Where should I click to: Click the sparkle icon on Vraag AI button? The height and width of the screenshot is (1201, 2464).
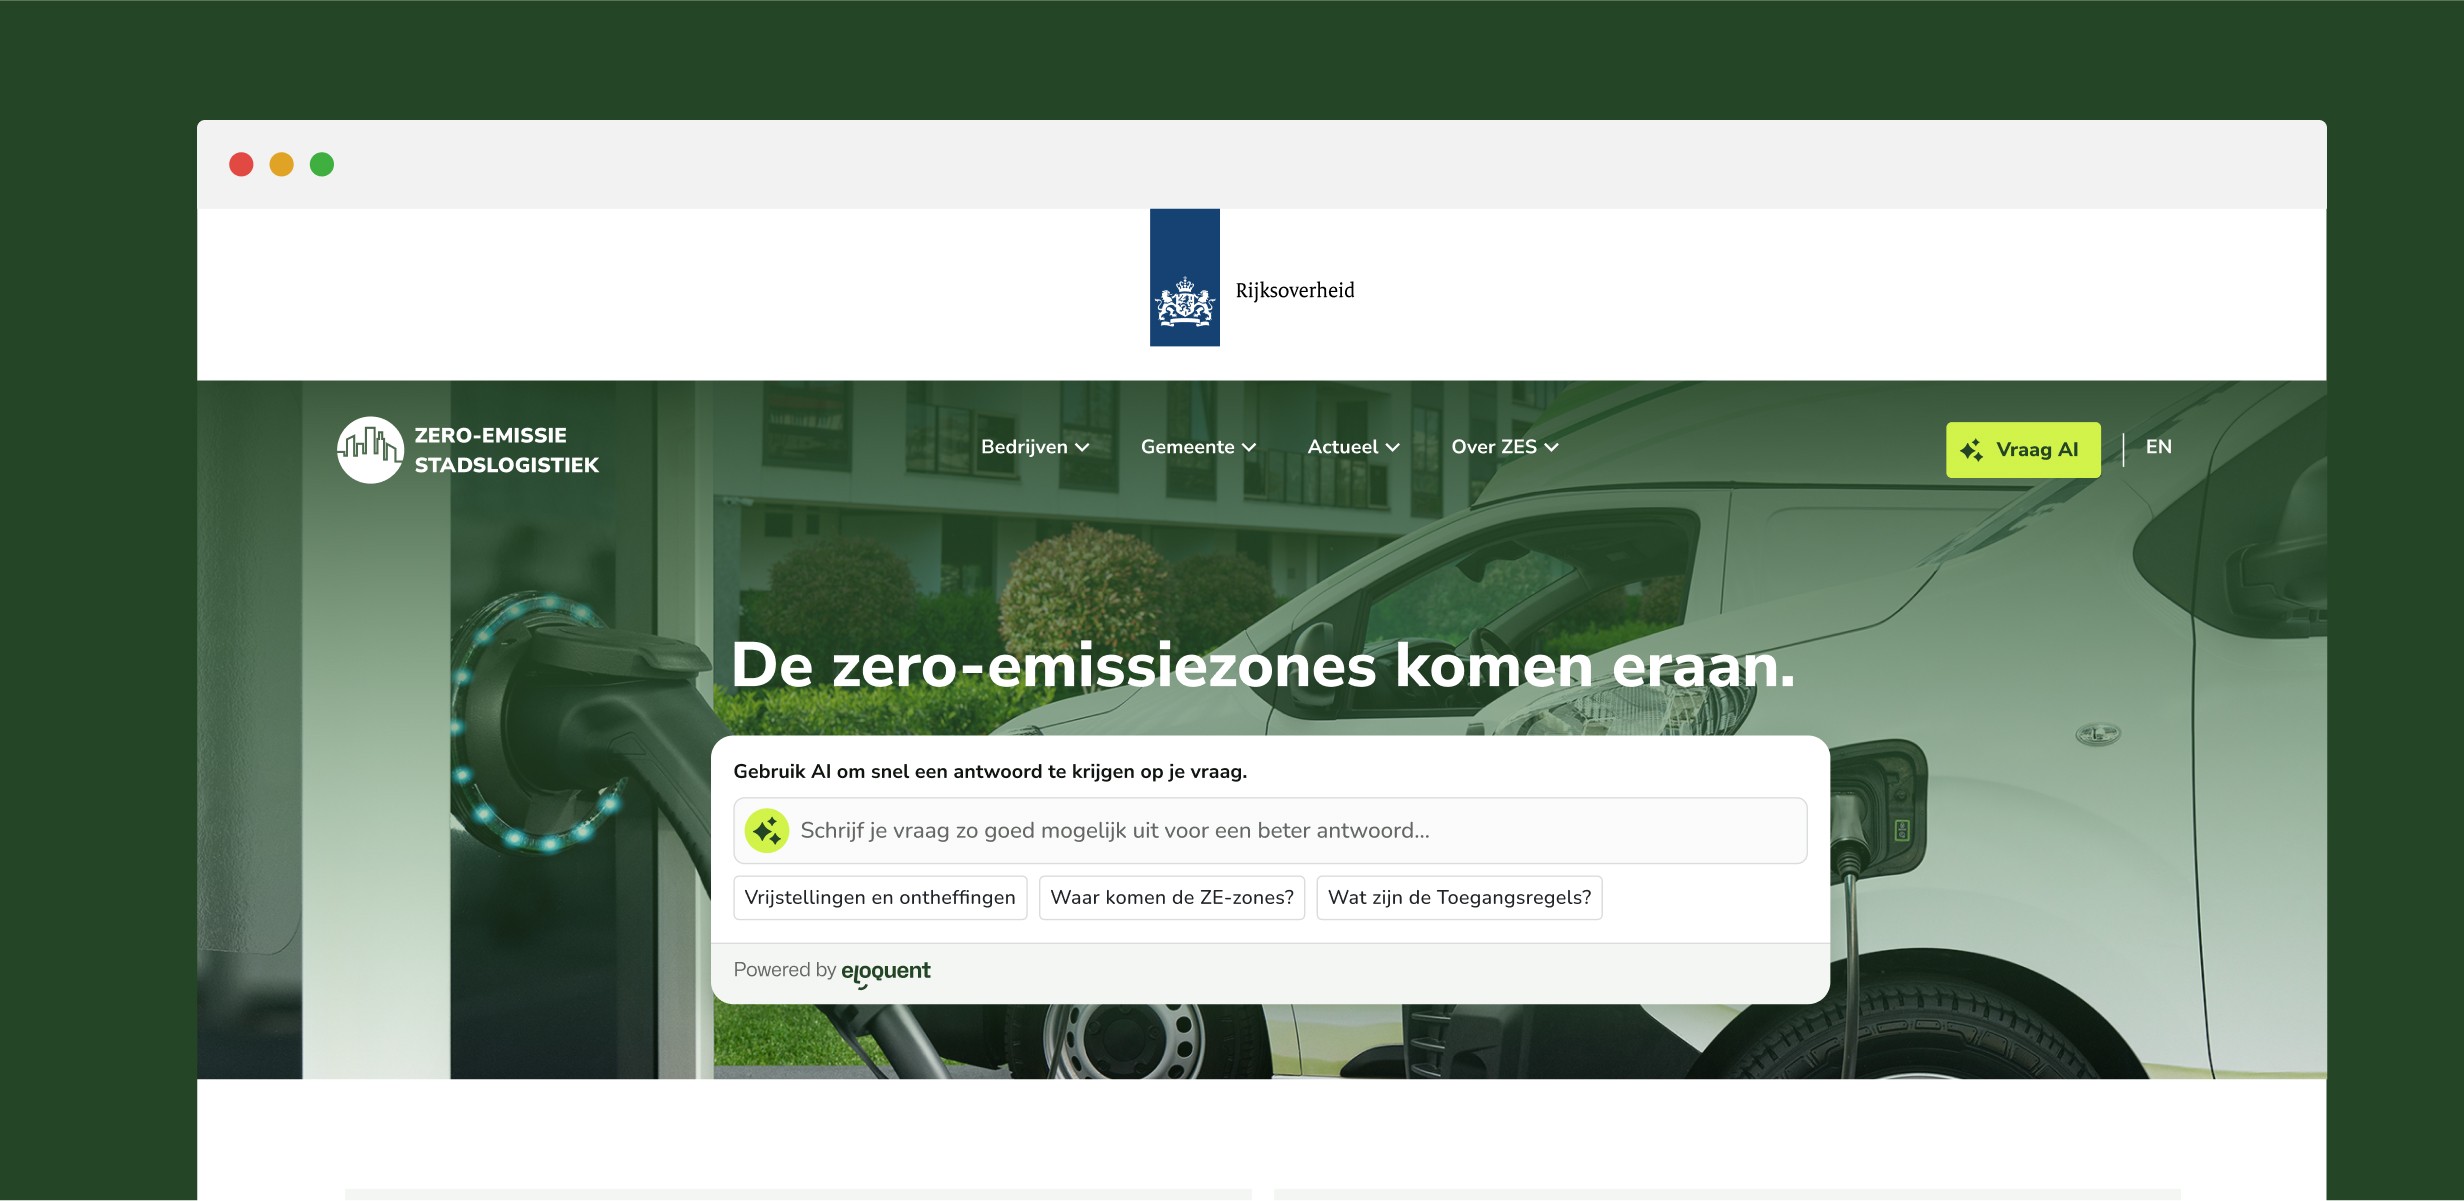(1971, 450)
